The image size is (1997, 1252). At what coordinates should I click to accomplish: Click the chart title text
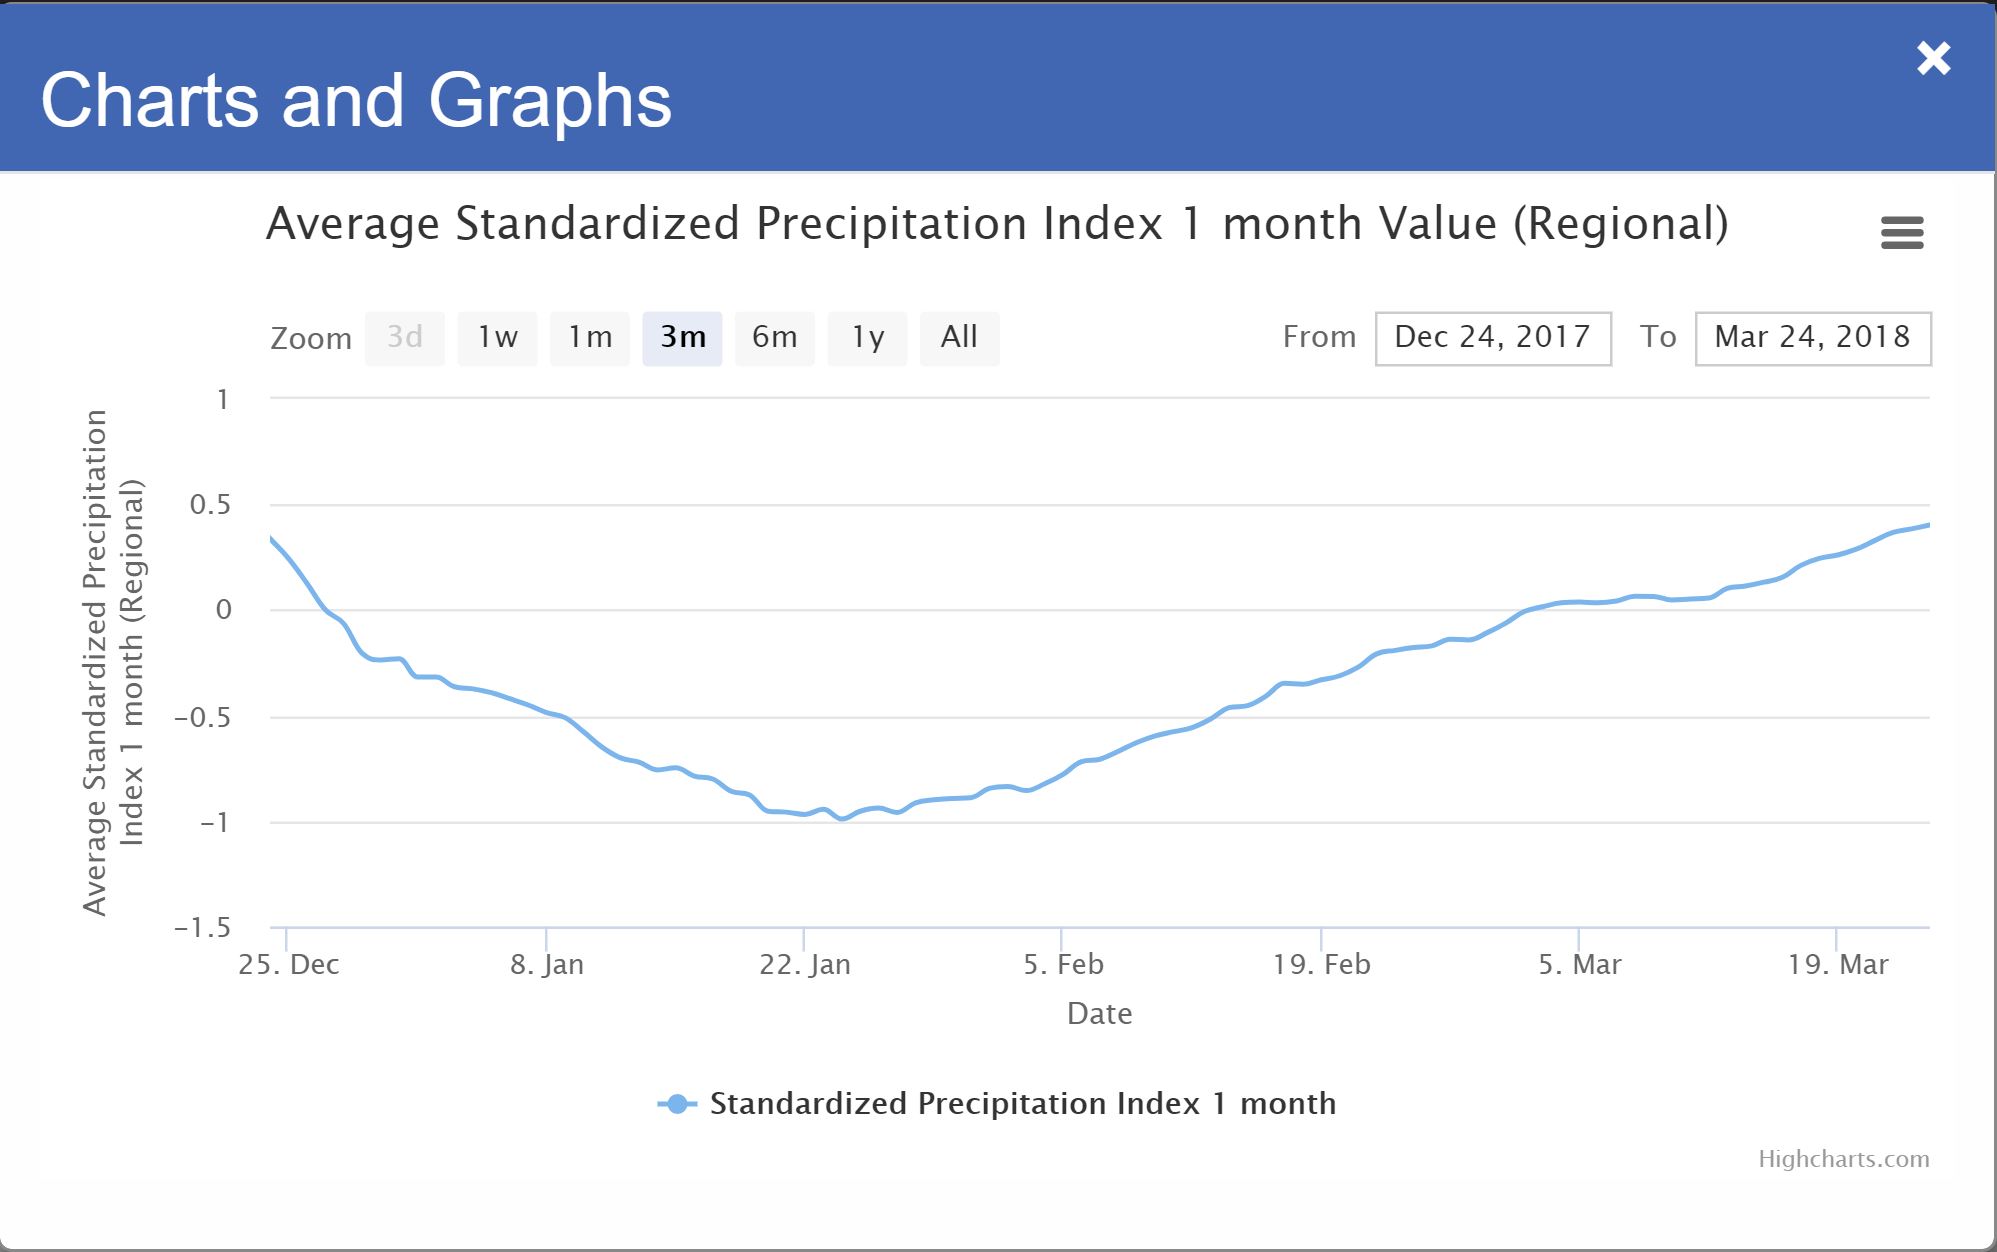[997, 223]
